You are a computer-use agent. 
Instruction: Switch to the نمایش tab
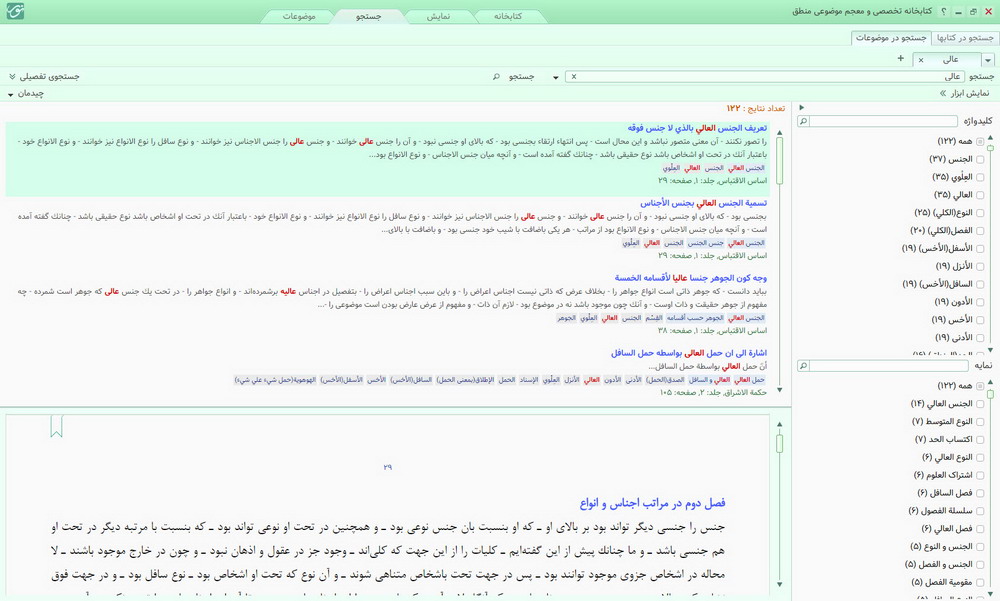coord(438,17)
